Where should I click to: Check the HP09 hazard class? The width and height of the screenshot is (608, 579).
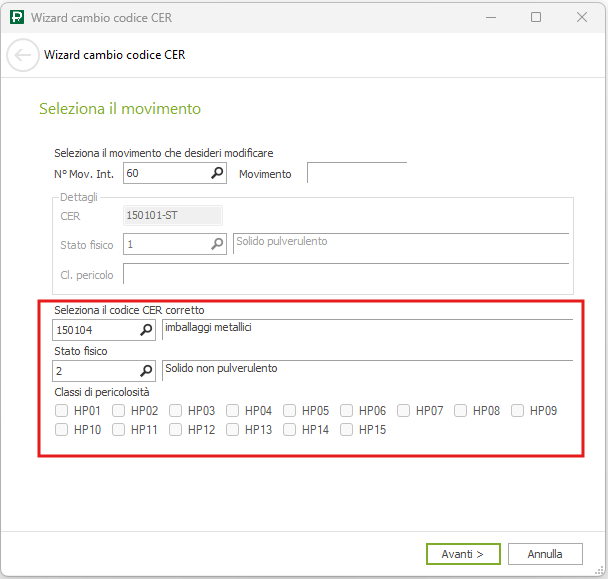click(518, 410)
